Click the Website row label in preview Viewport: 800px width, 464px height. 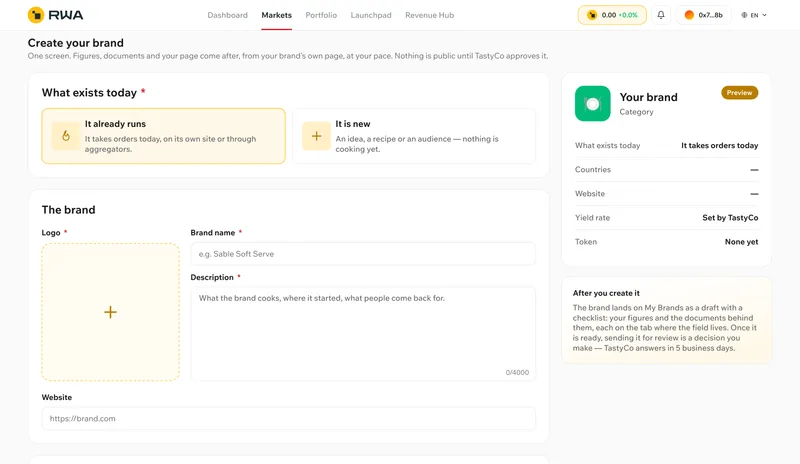pos(590,193)
